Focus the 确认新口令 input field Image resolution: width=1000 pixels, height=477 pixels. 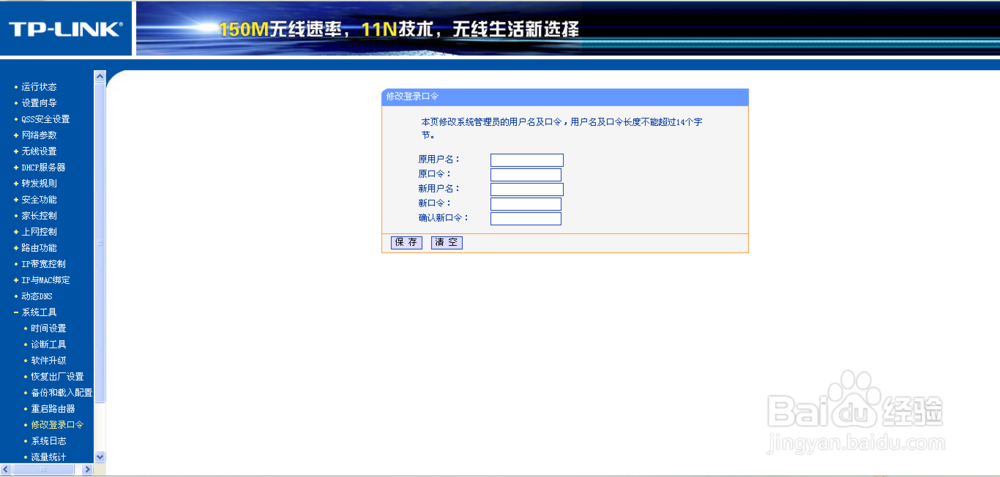point(526,219)
